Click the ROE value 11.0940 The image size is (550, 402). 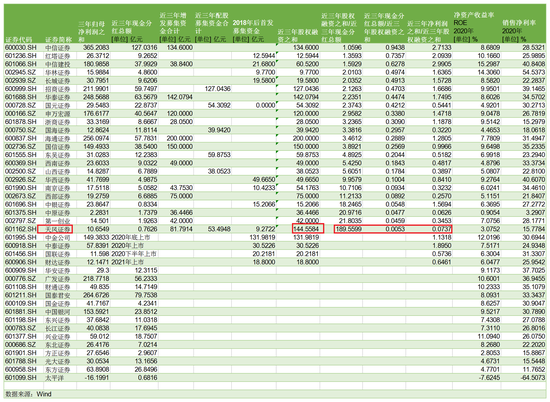click(489, 336)
